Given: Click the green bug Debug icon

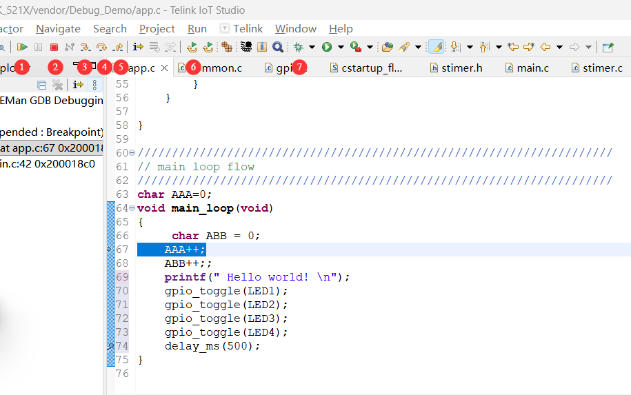Looking at the screenshot, I should 299,47.
